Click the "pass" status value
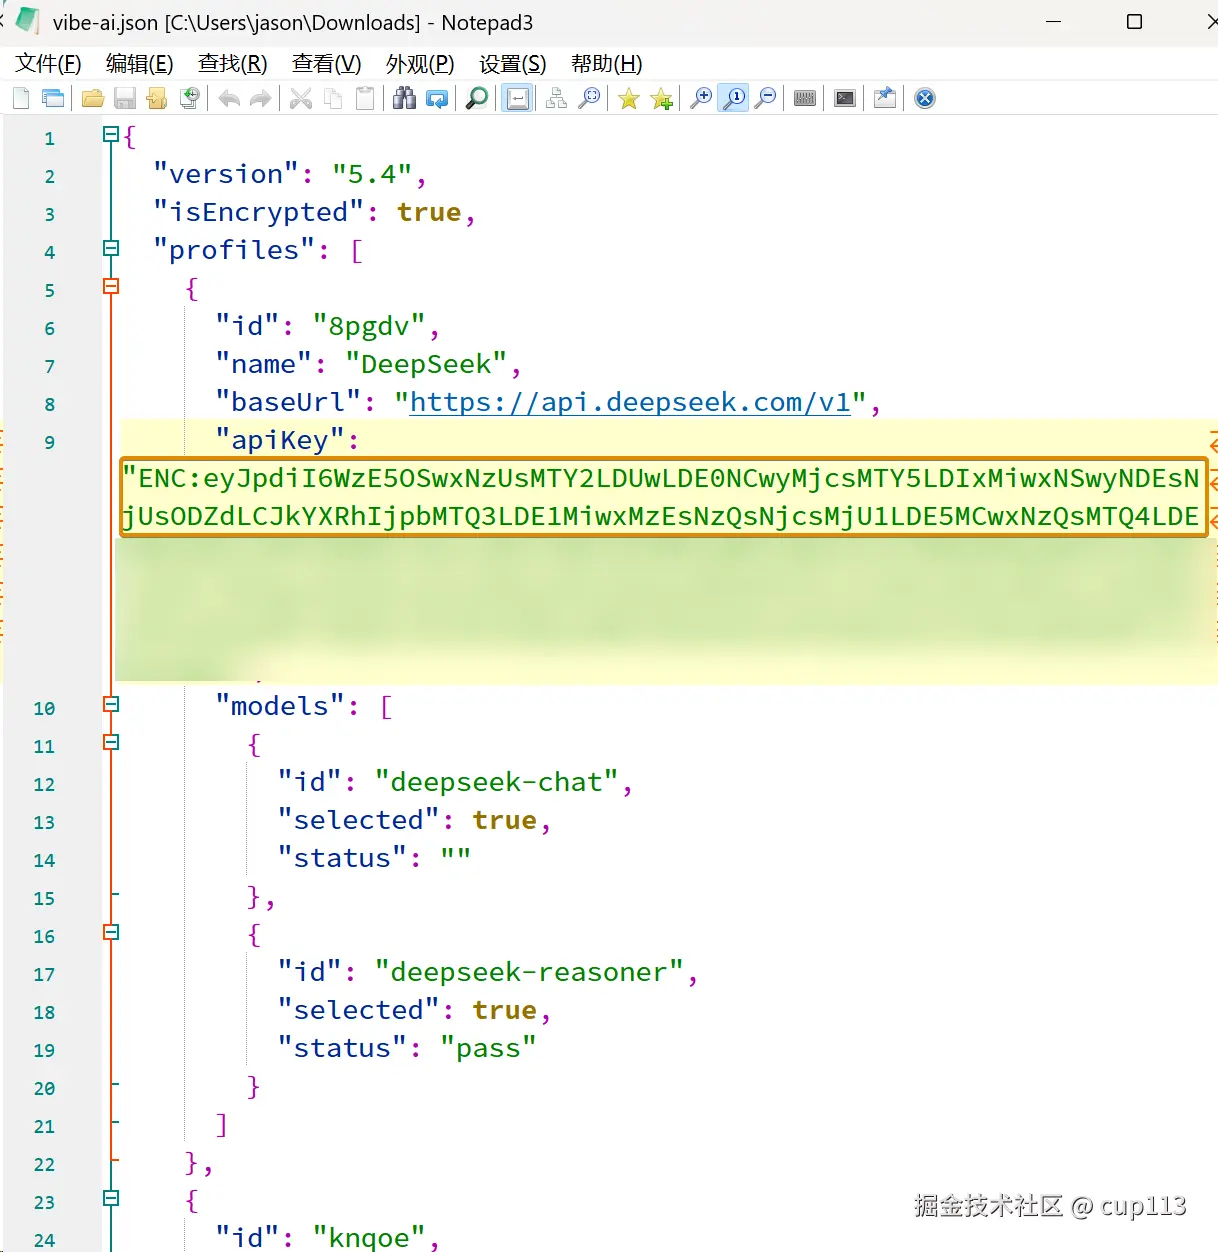1218x1252 pixels. [488, 1048]
